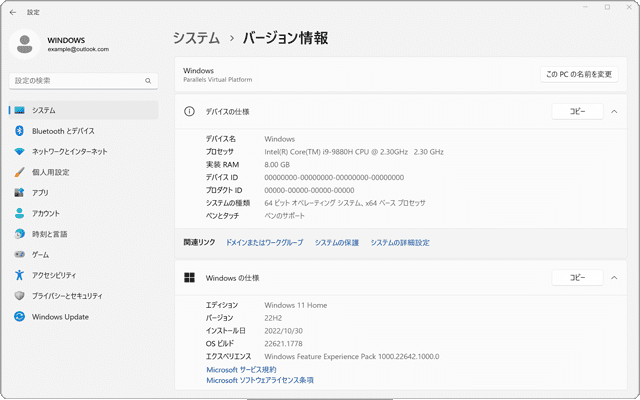The height and width of the screenshot is (400, 640).
Task: Click the プロダクト ID value 00000-00000-00000-00000
Action: [309, 190]
